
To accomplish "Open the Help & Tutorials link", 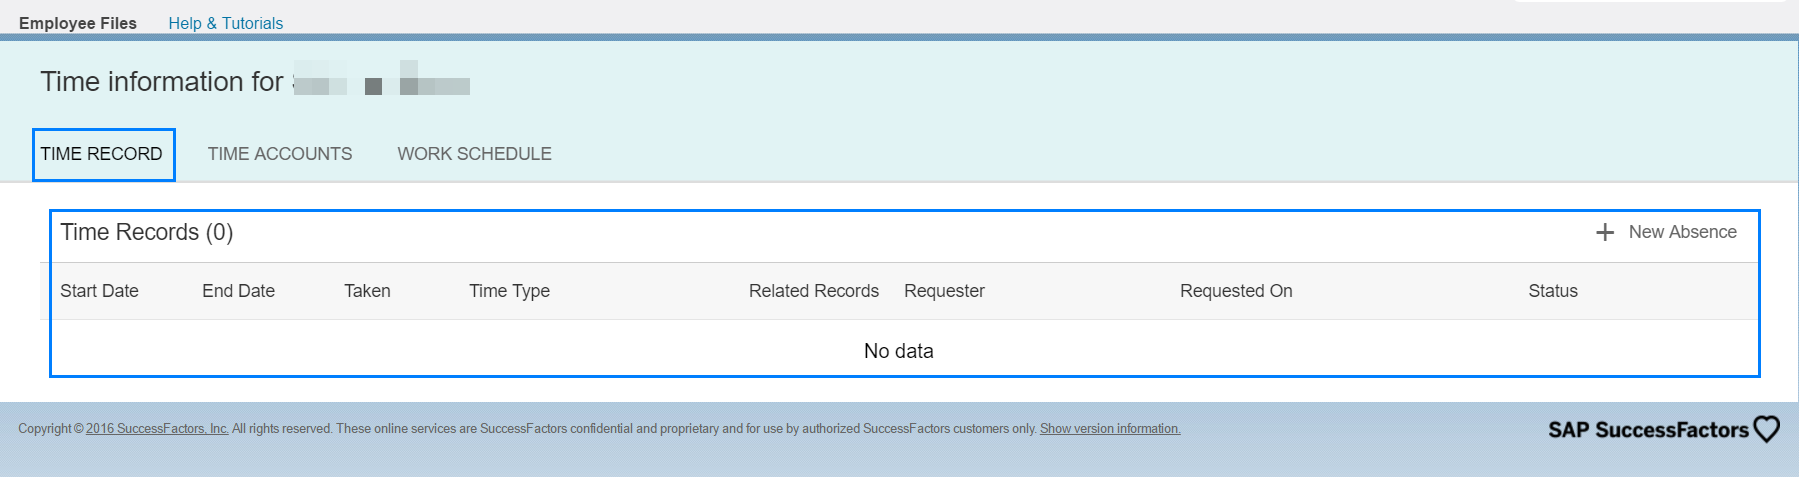I will [226, 23].
